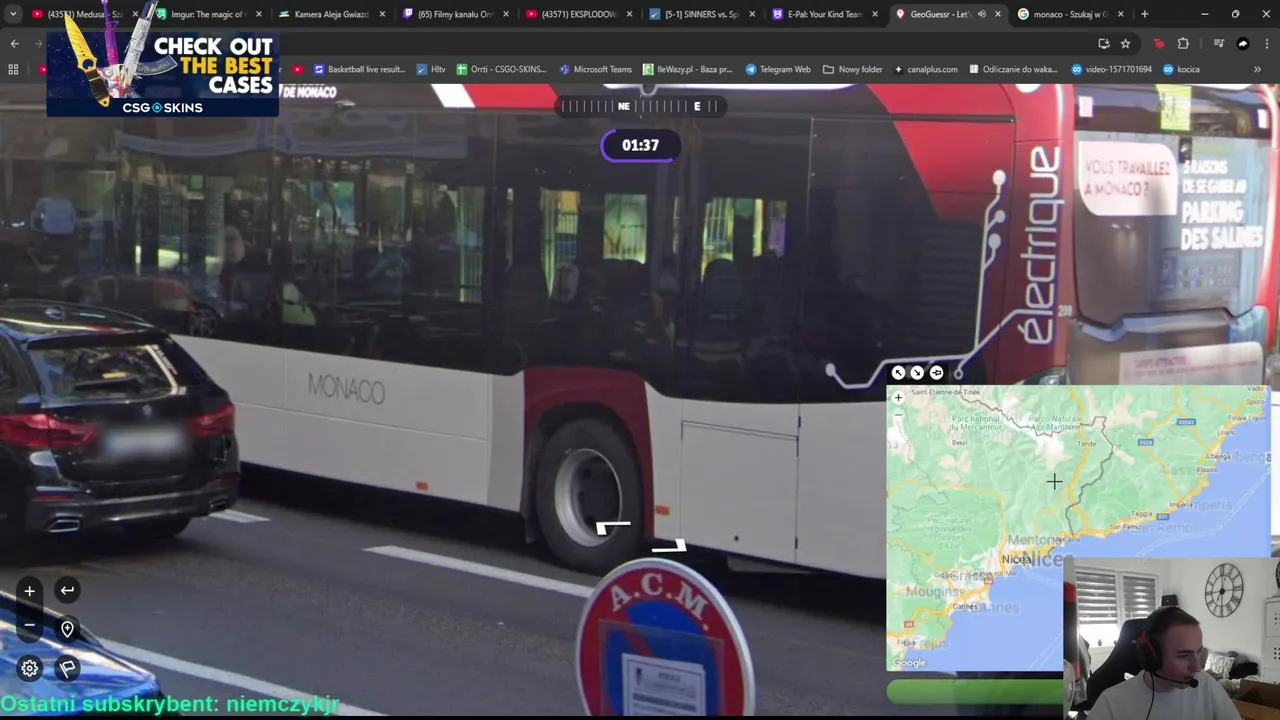Click the checkpoint pin marker button
Screen dimensions: 1280x720
click(x=67, y=628)
